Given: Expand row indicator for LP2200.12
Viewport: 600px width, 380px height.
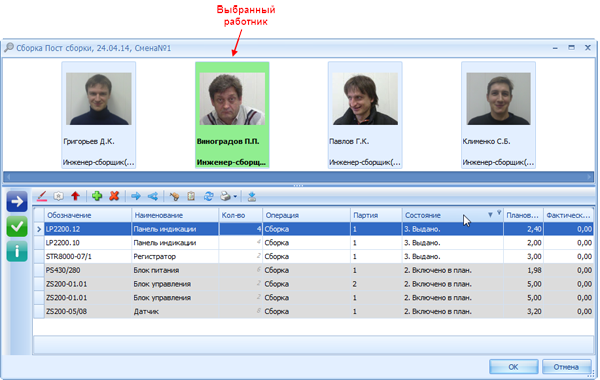Looking at the screenshot, I should point(39,229).
